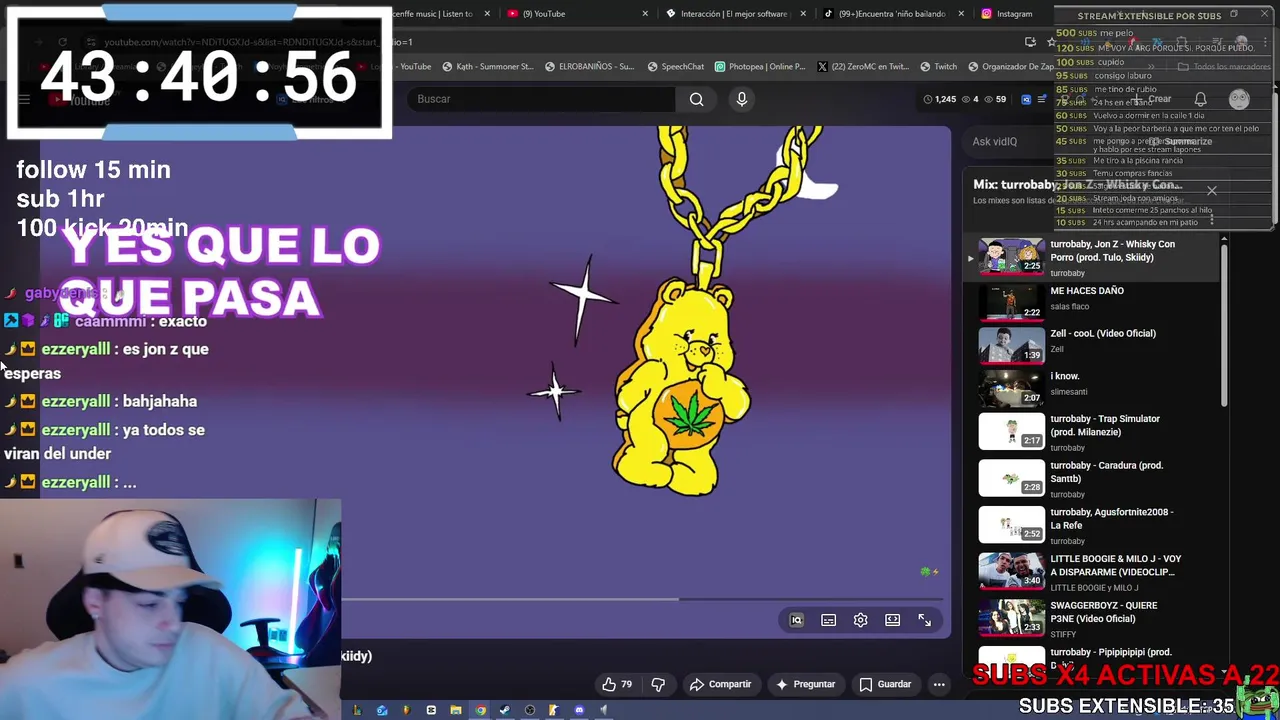Open Discord from the Windows taskbar
Screen dimensions: 1280x720
pos(579,710)
